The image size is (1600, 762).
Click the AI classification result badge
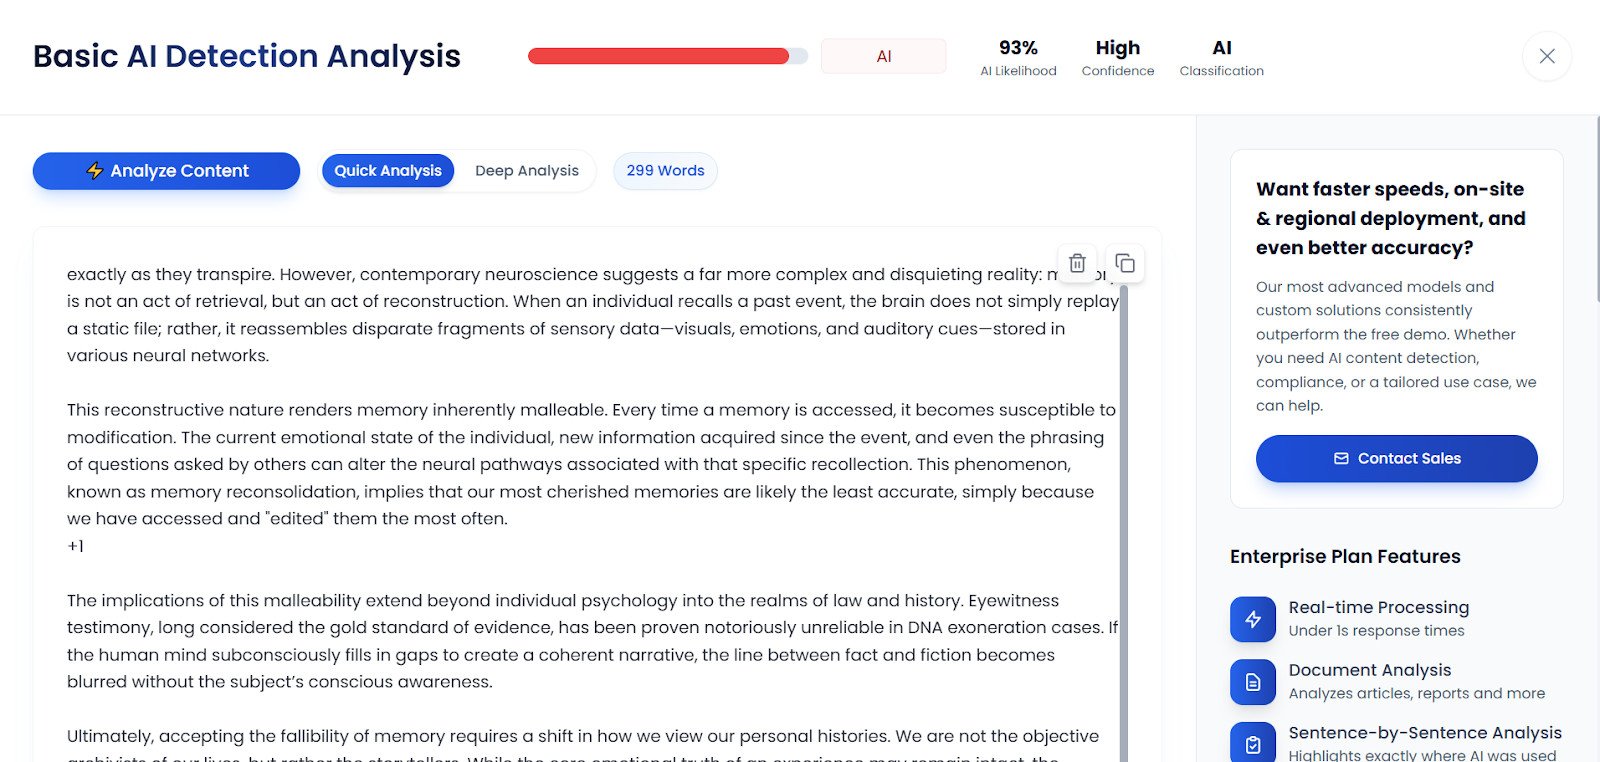[x=883, y=56]
